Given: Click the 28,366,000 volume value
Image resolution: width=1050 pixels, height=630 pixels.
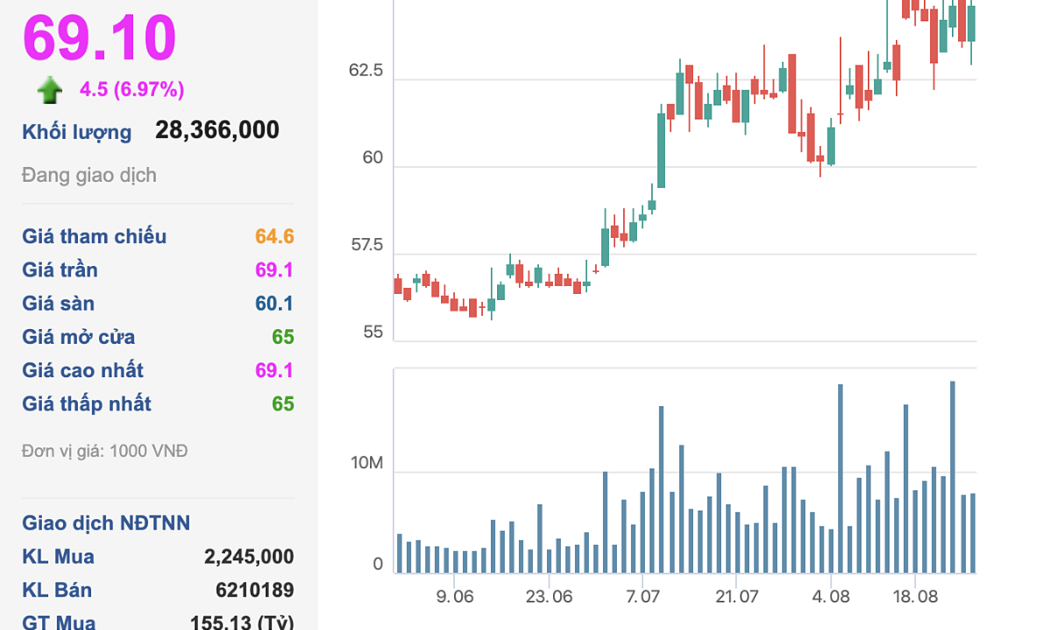Looking at the screenshot, I should (217, 130).
